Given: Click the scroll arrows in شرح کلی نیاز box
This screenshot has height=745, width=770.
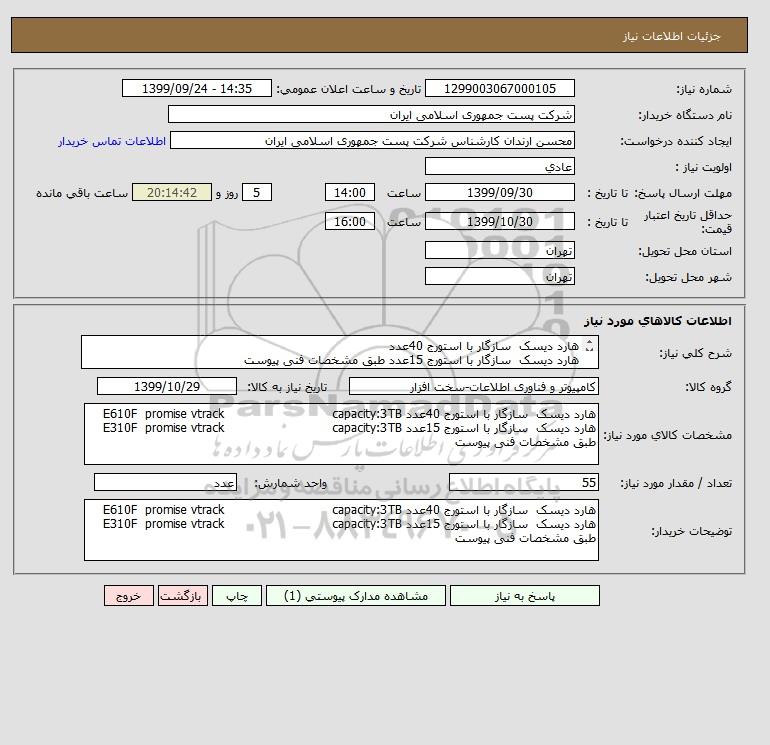Looking at the screenshot, I should coord(590,346).
